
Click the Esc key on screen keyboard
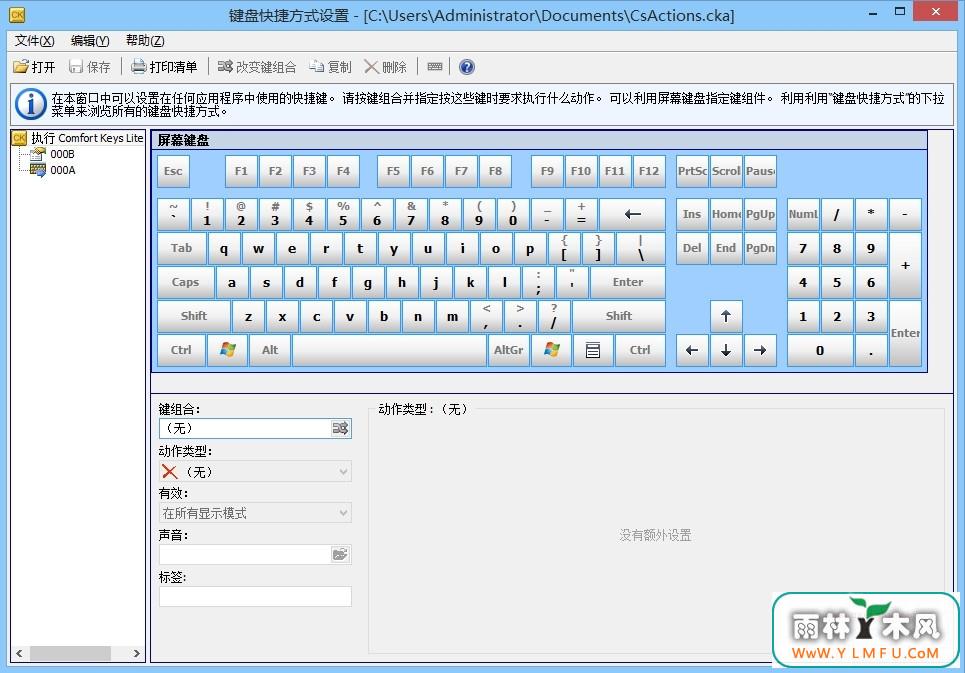(174, 171)
